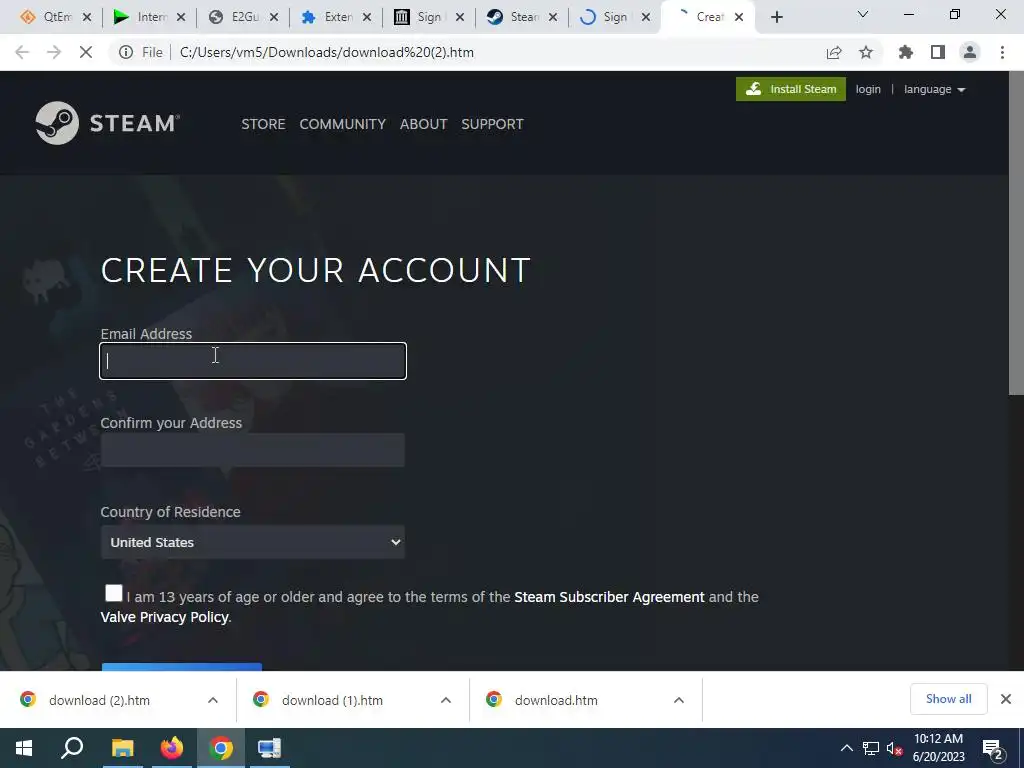Close the downloads bar
This screenshot has height=768, width=1024.
[1006, 699]
